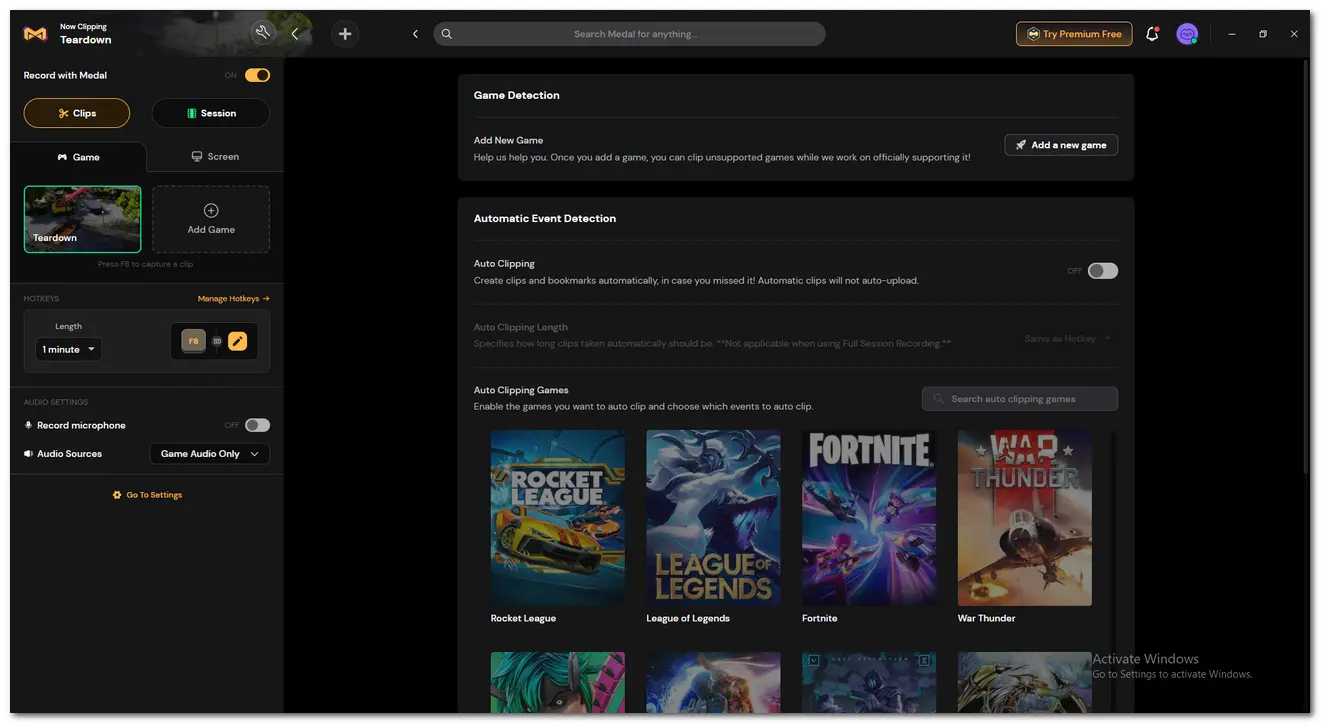This screenshot has height=724, width=1321.
Task: Click the plus create button
Action: [345, 34]
